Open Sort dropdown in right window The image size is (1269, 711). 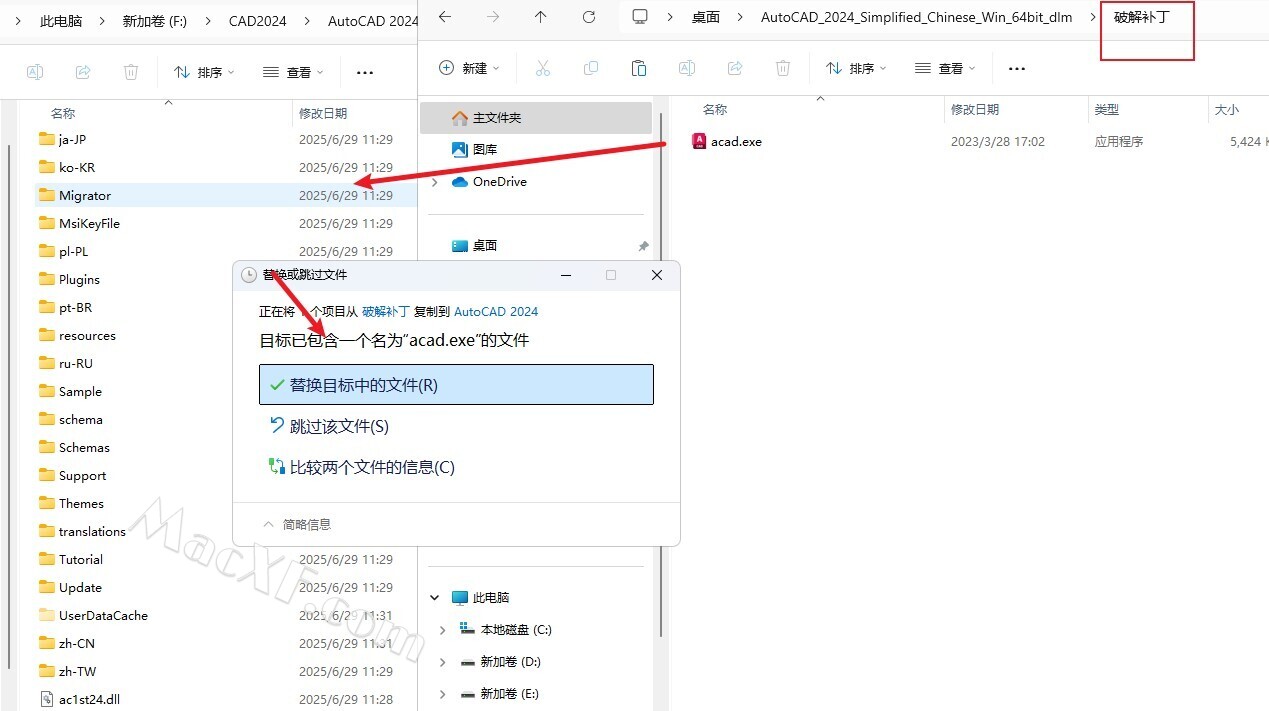point(856,68)
